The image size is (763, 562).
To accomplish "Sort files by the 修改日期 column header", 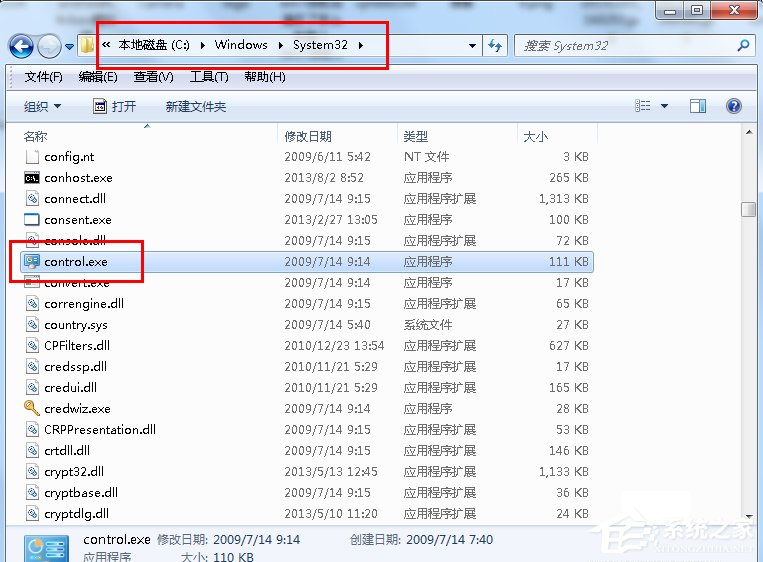I will pos(308,136).
